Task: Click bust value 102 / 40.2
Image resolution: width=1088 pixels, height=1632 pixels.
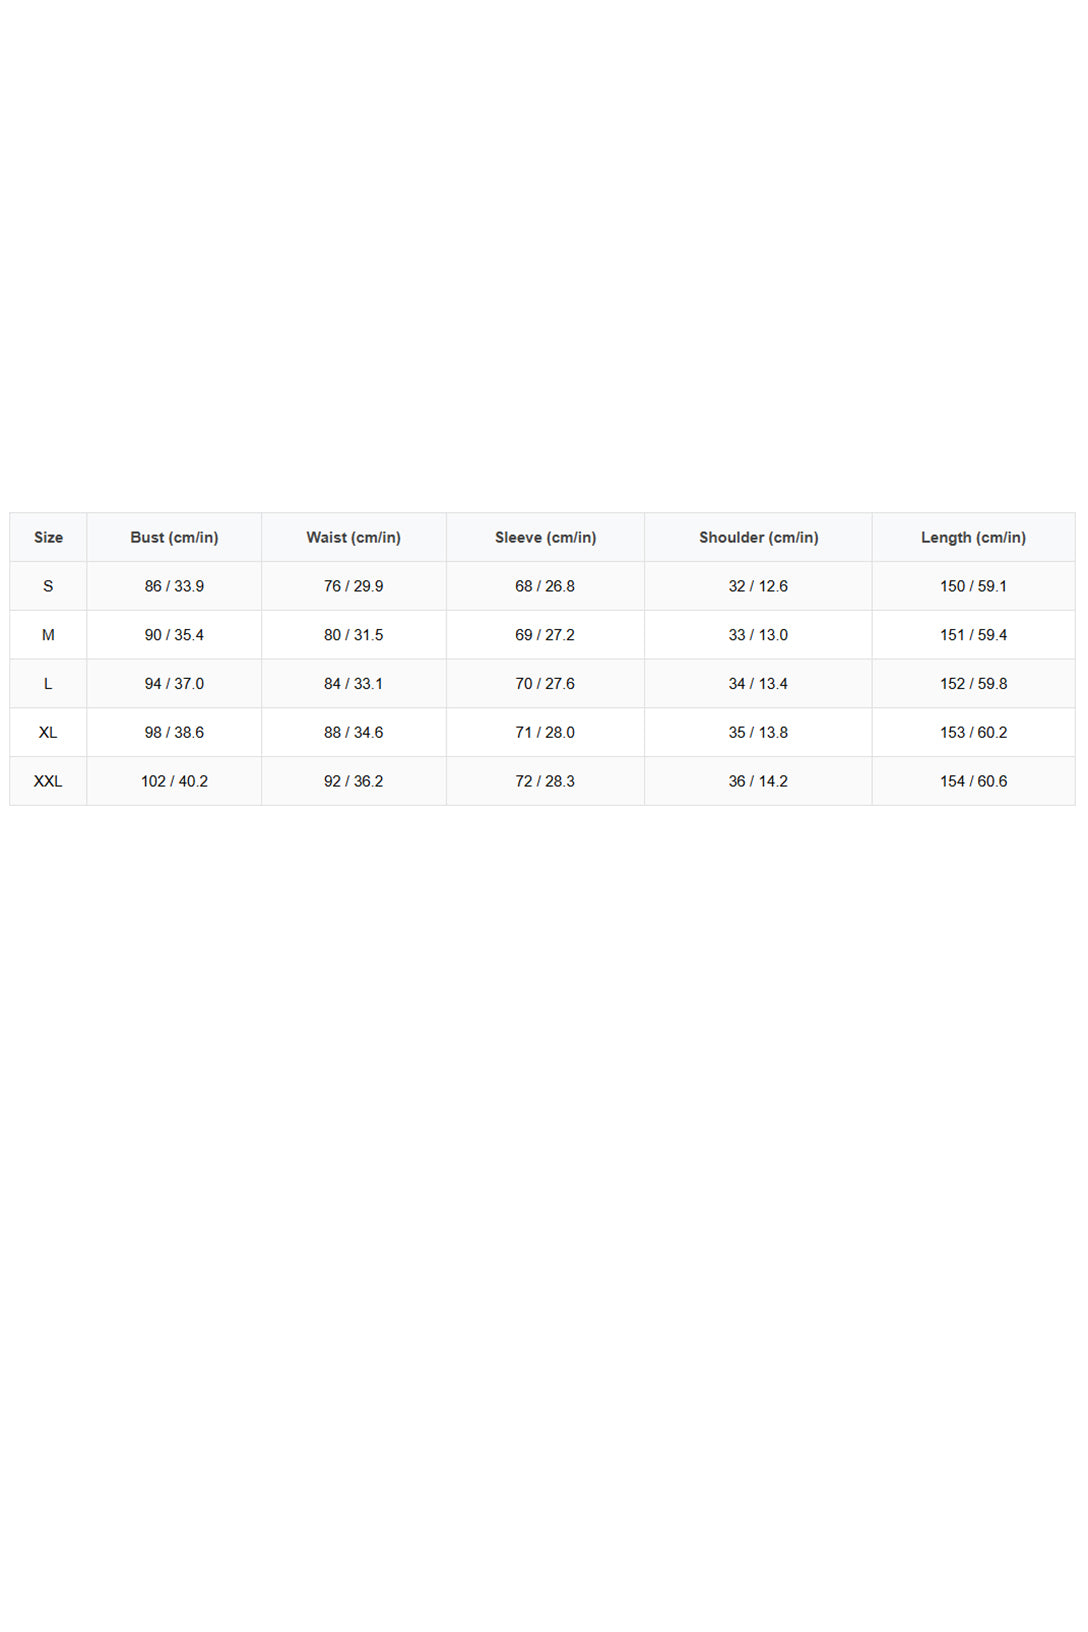Action: [174, 782]
